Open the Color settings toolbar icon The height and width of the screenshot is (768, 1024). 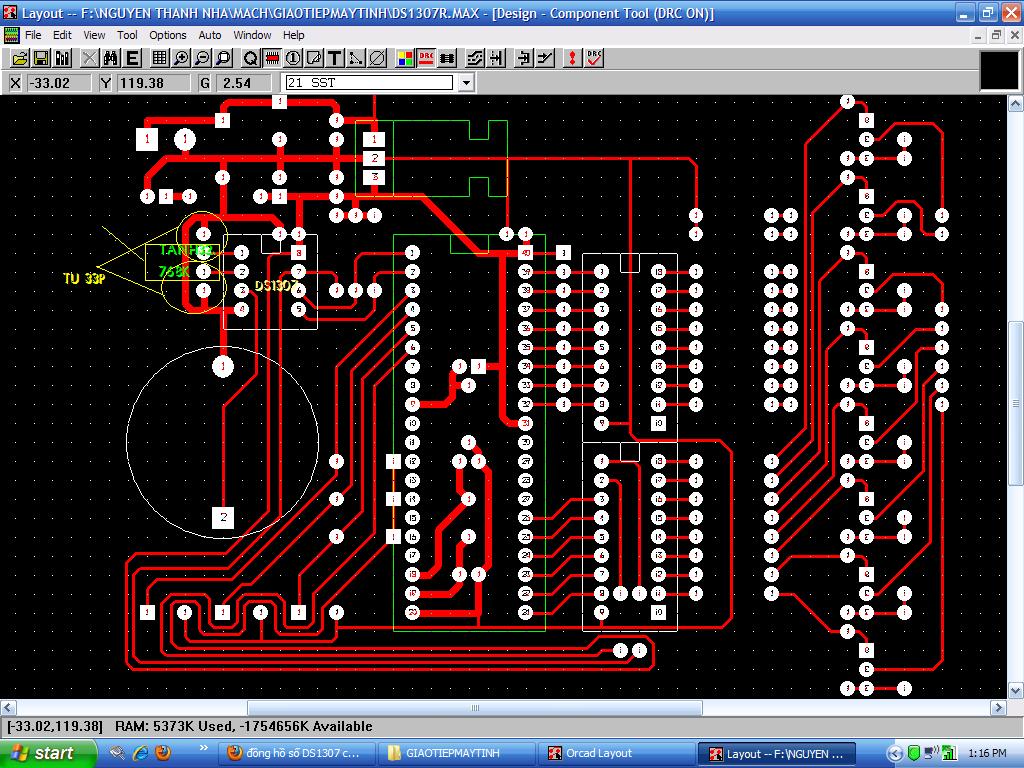404,58
